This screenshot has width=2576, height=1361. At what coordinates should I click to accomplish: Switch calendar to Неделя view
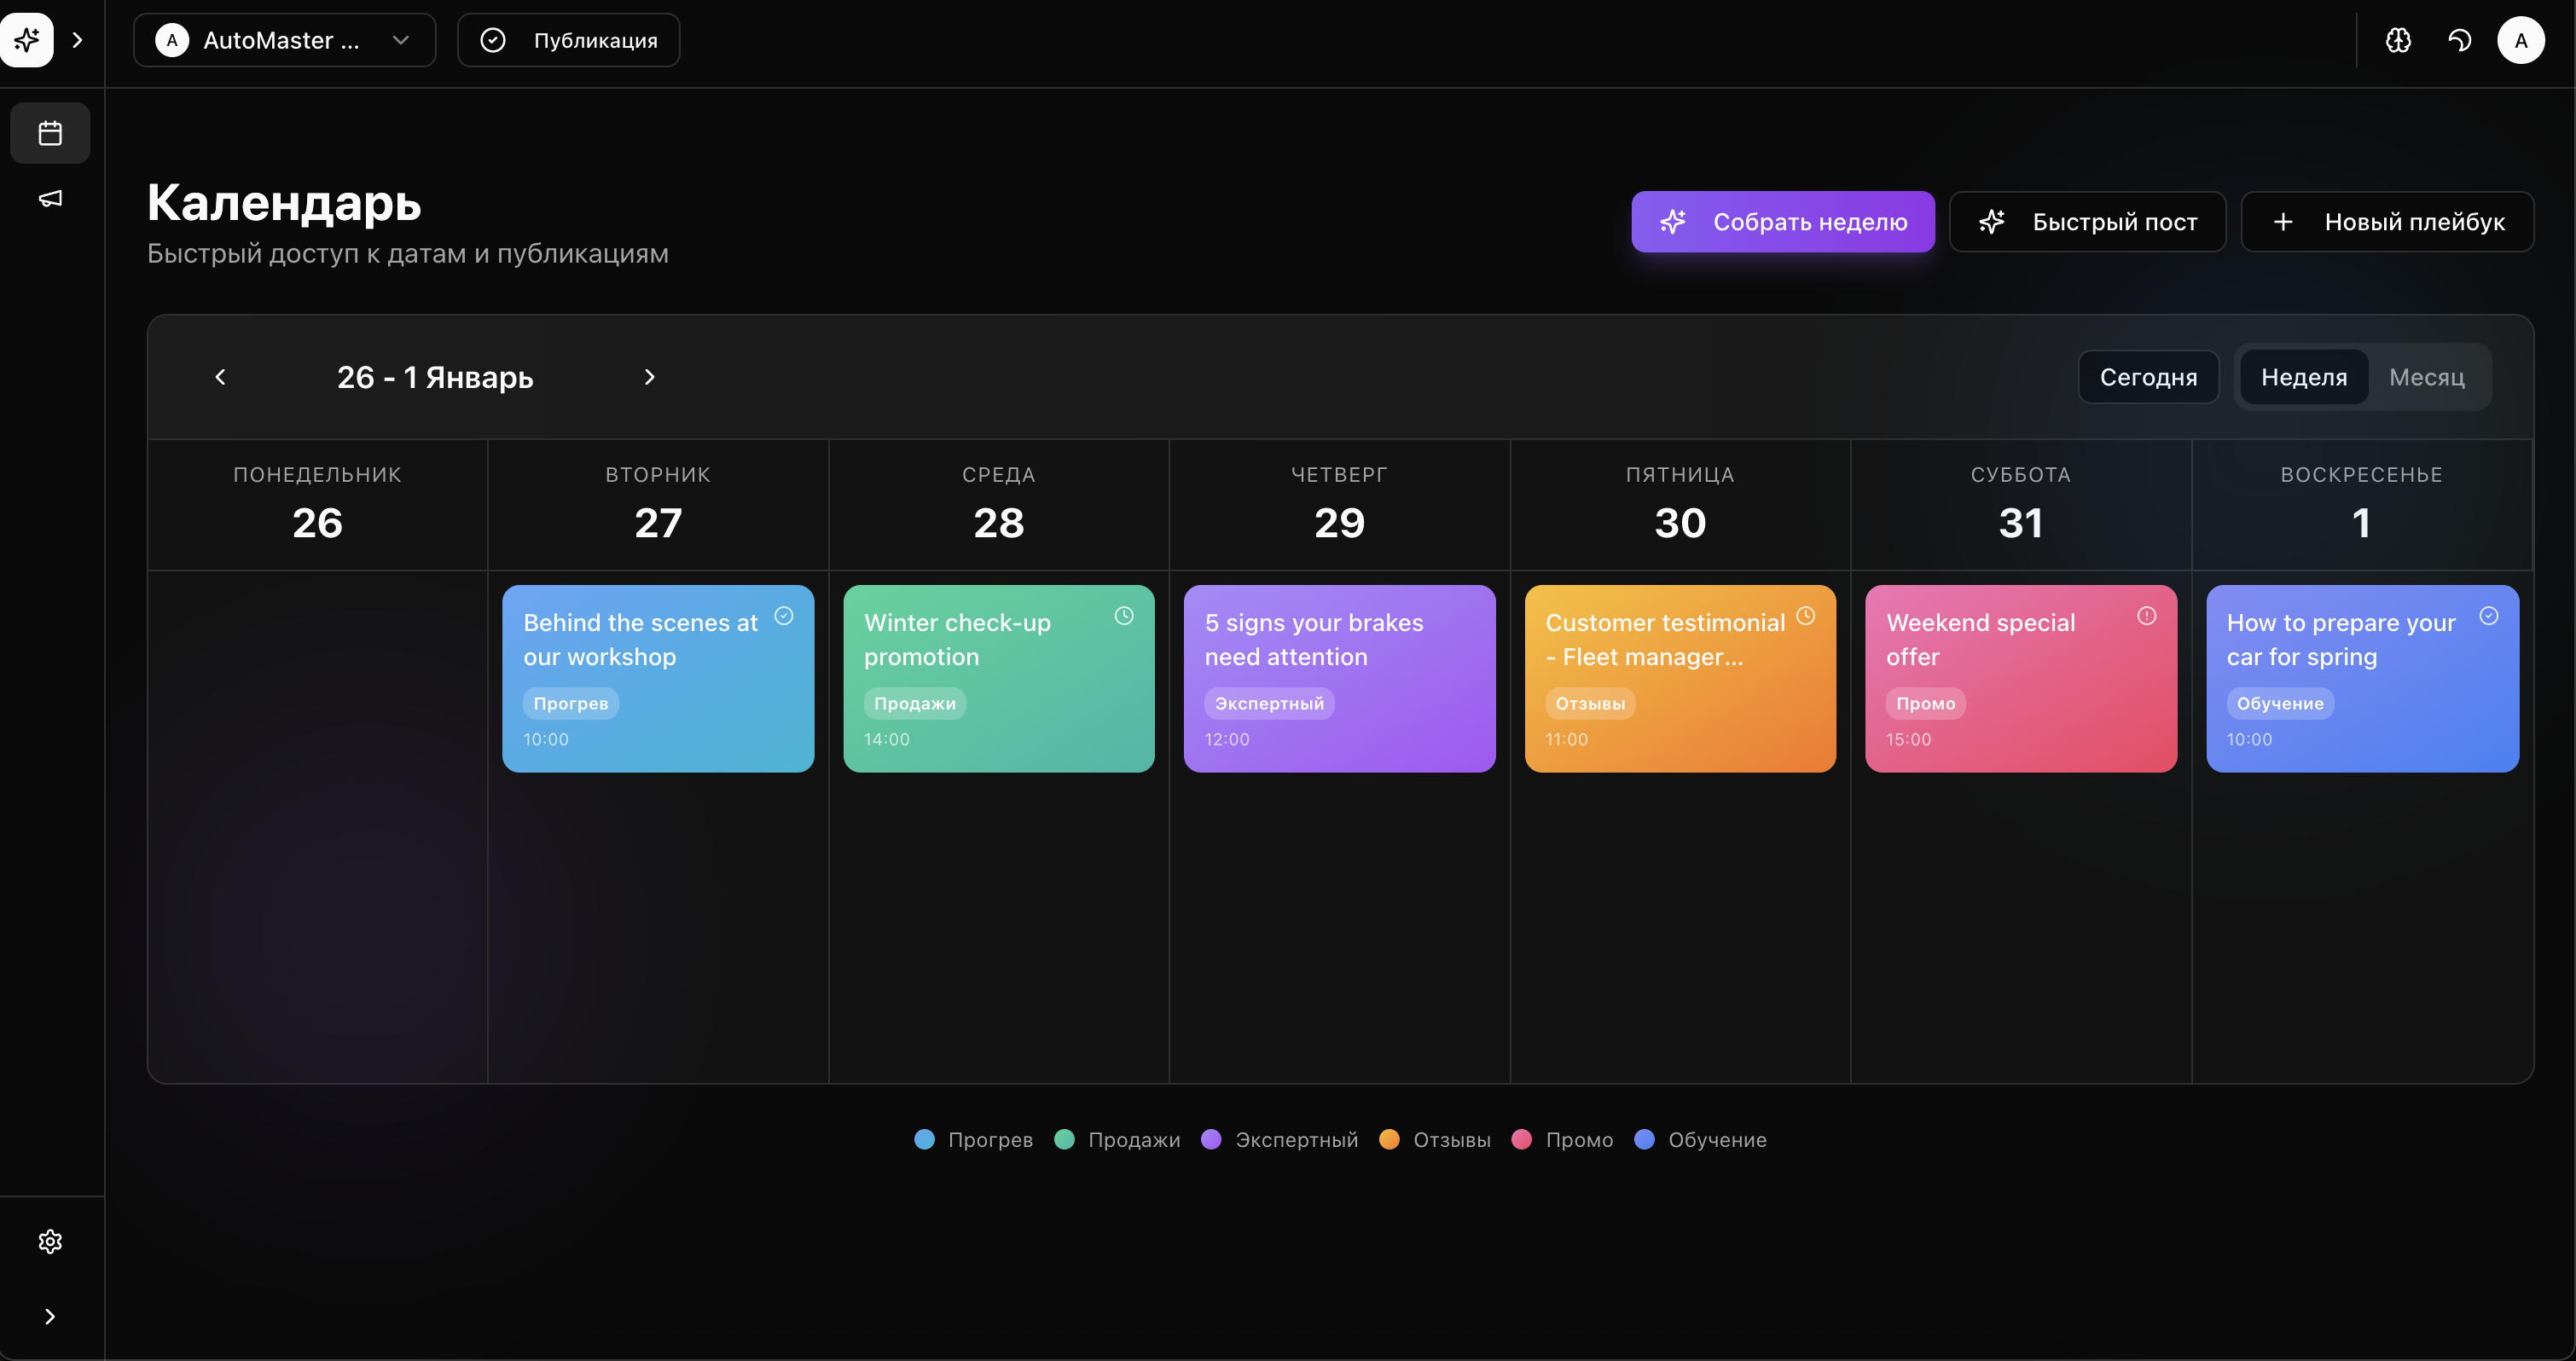point(2303,377)
